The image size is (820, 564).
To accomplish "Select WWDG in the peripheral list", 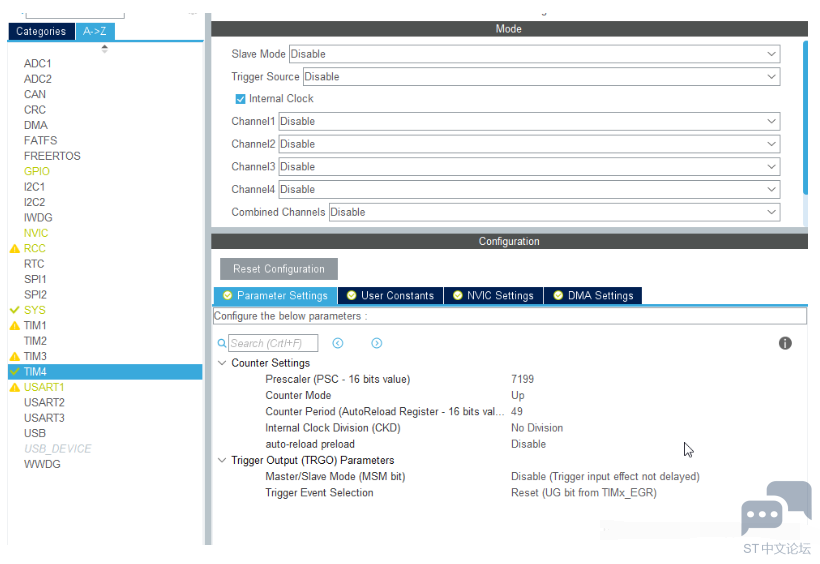I will point(42,465).
